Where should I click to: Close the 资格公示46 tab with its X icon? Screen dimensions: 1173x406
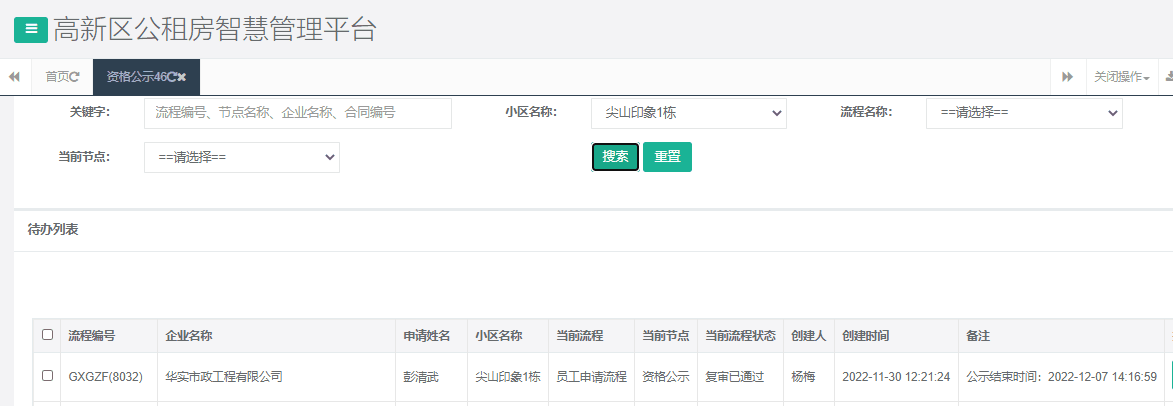(182, 77)
